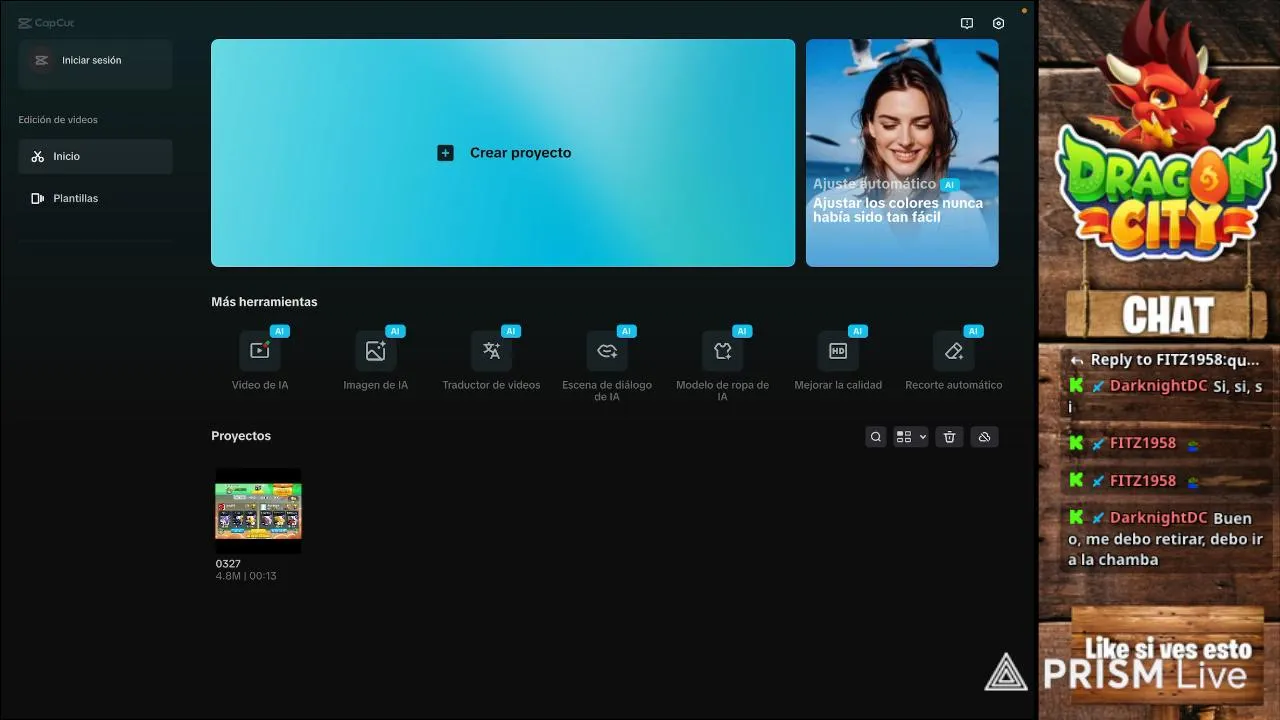Click the Vídeo de IA label

[x=260, y=385]
